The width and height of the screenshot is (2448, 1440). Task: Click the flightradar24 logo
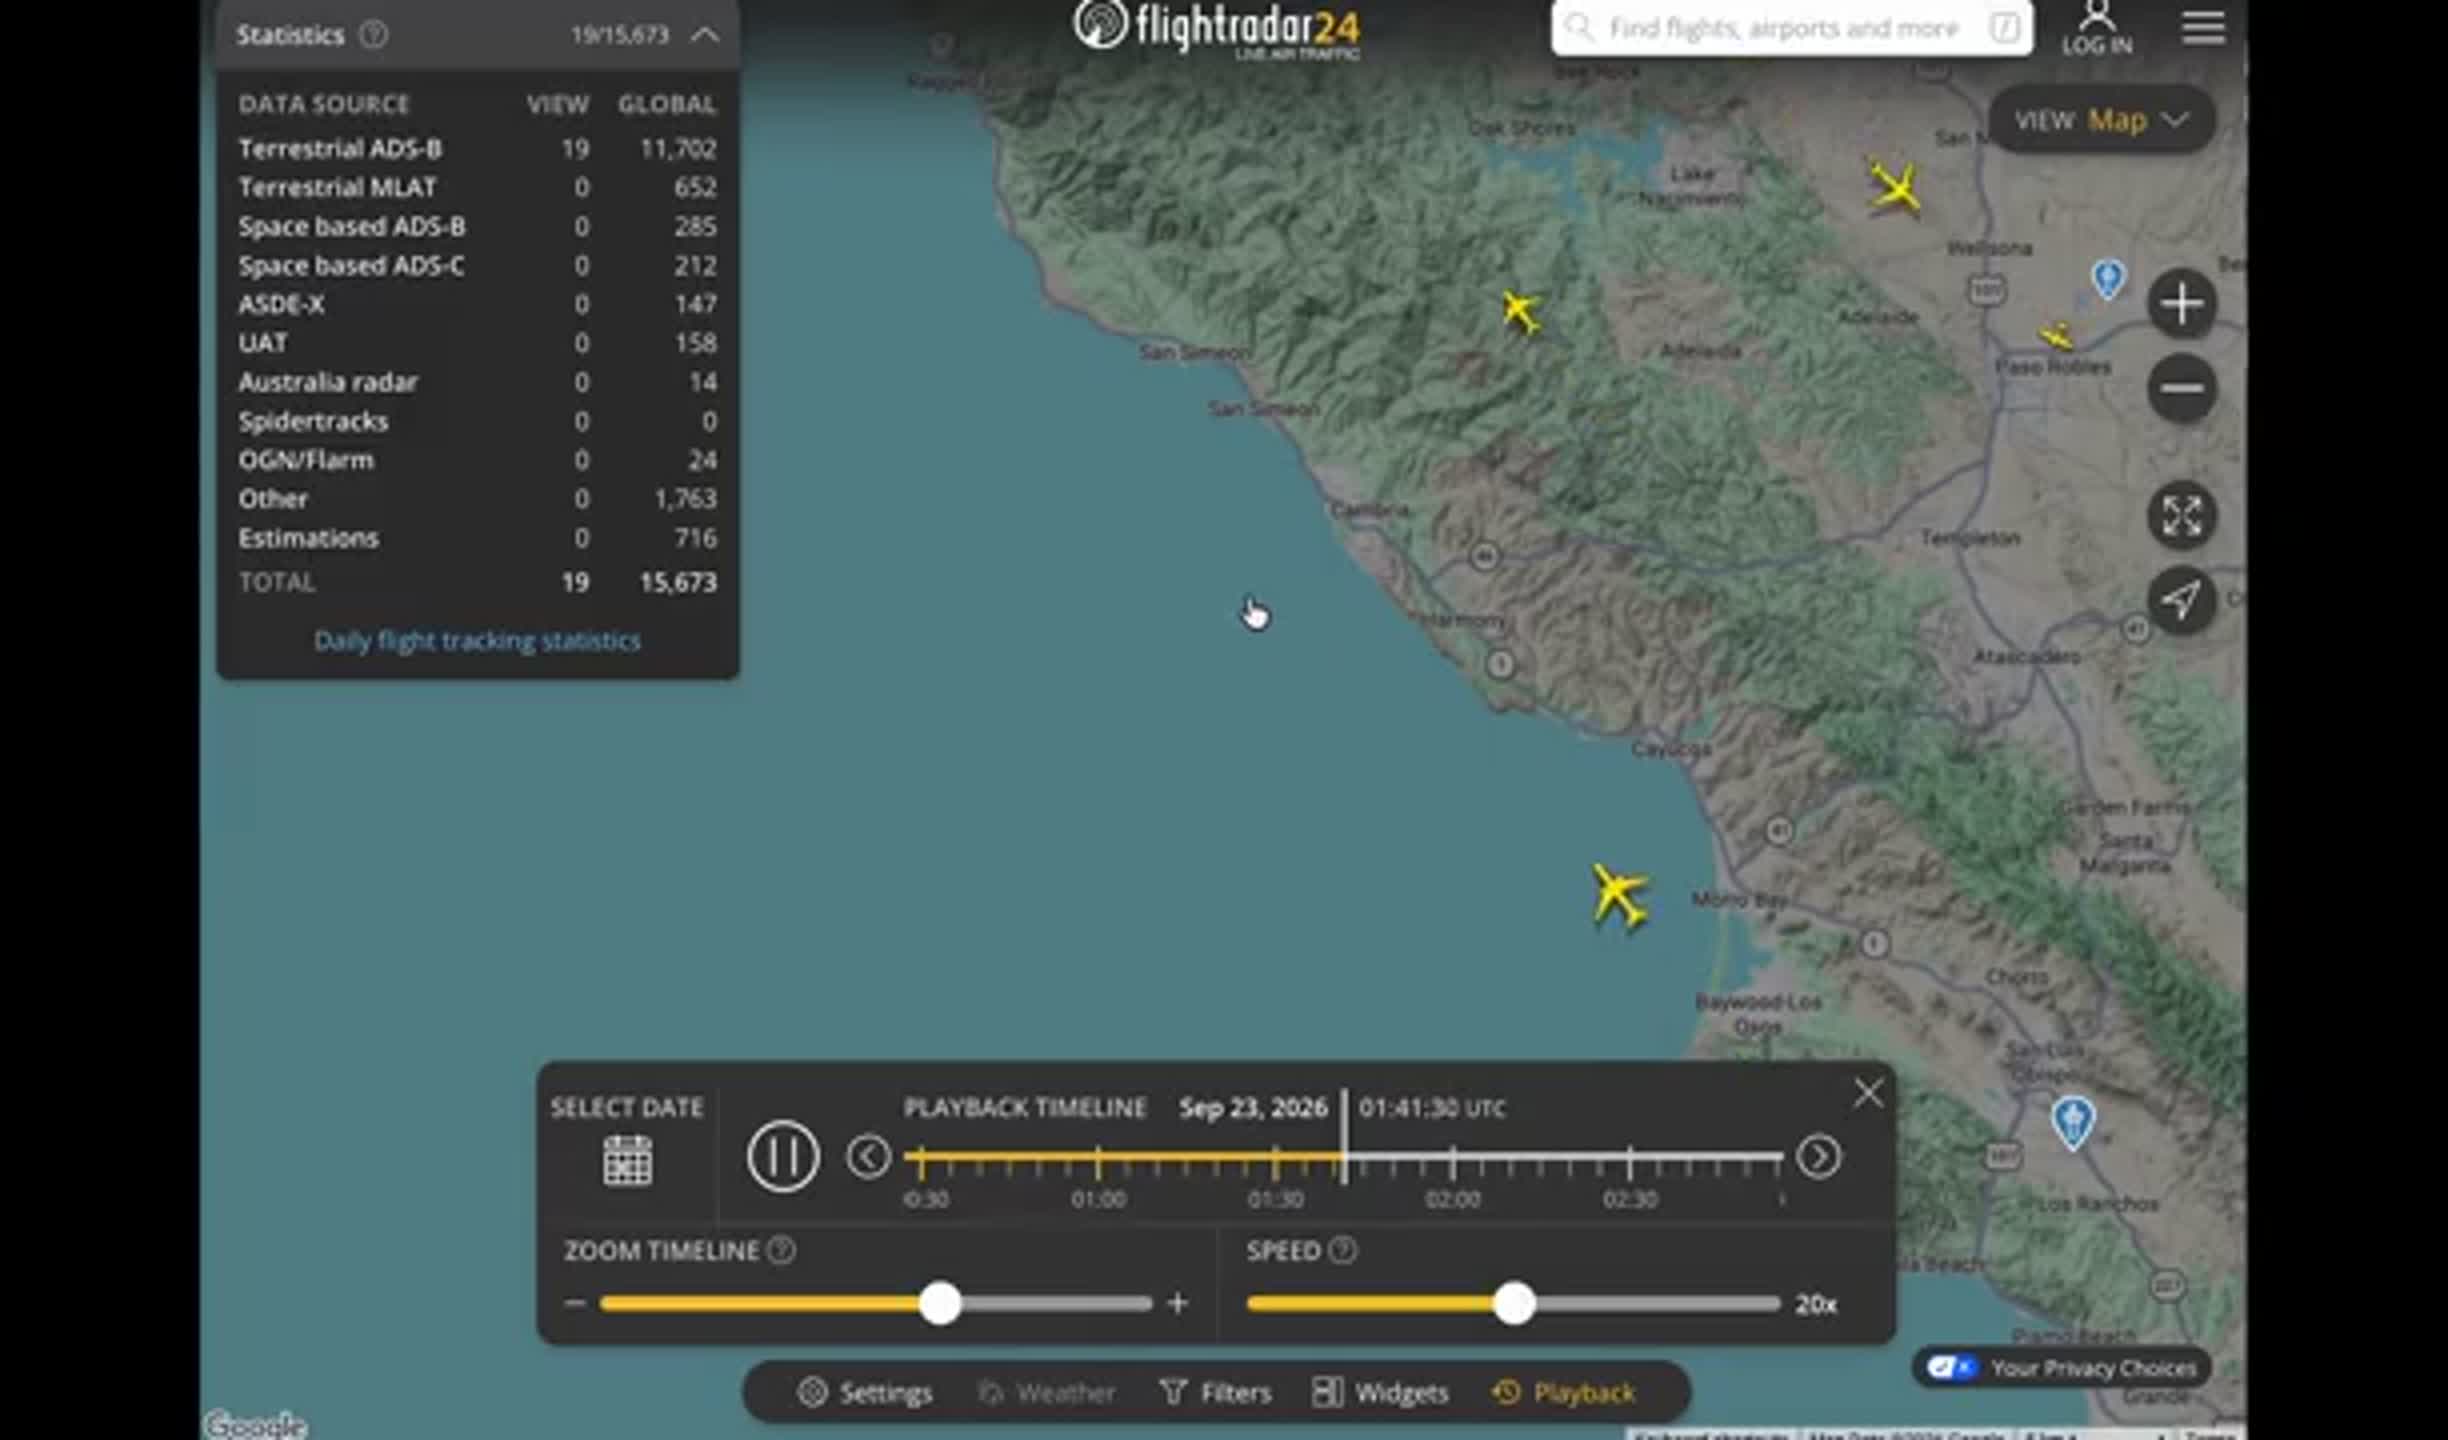(1216, 28)
